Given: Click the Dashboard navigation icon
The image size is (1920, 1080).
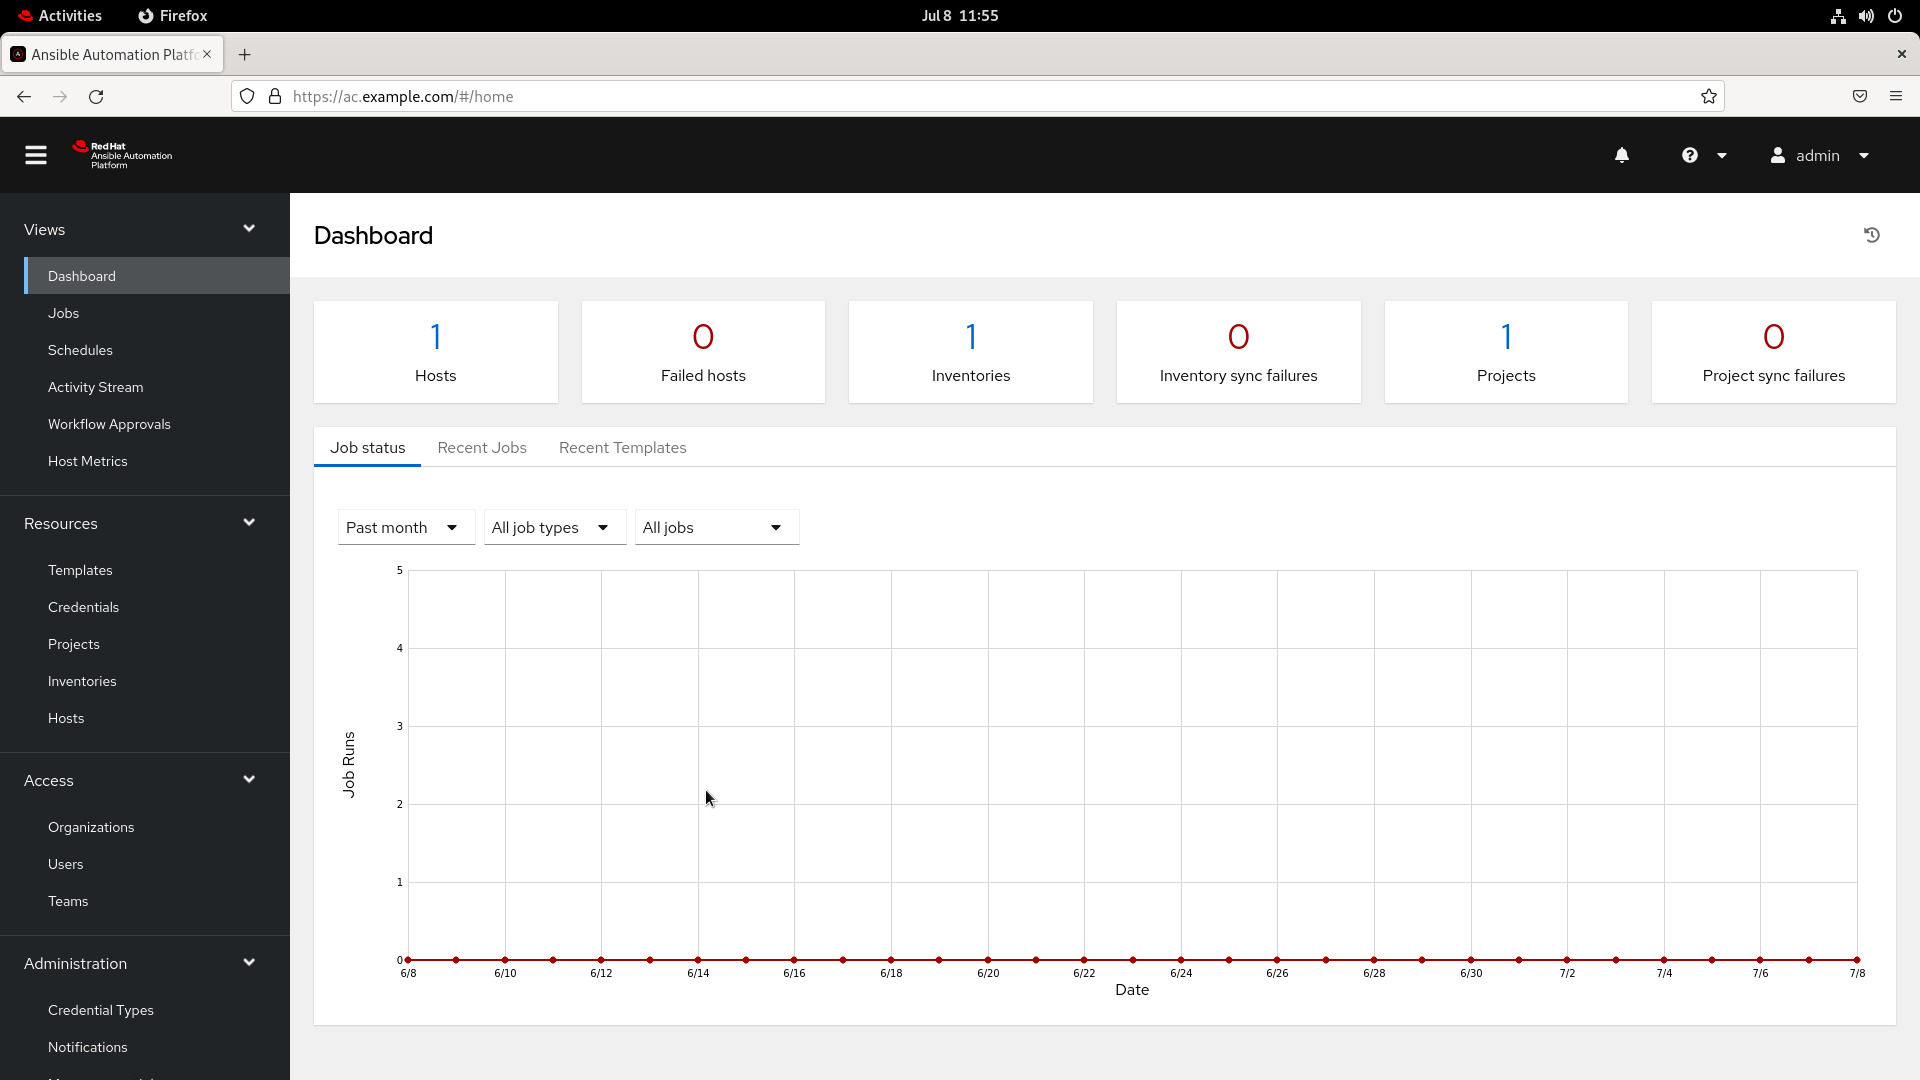Looking at the screenshot, I should click(82, 274).
